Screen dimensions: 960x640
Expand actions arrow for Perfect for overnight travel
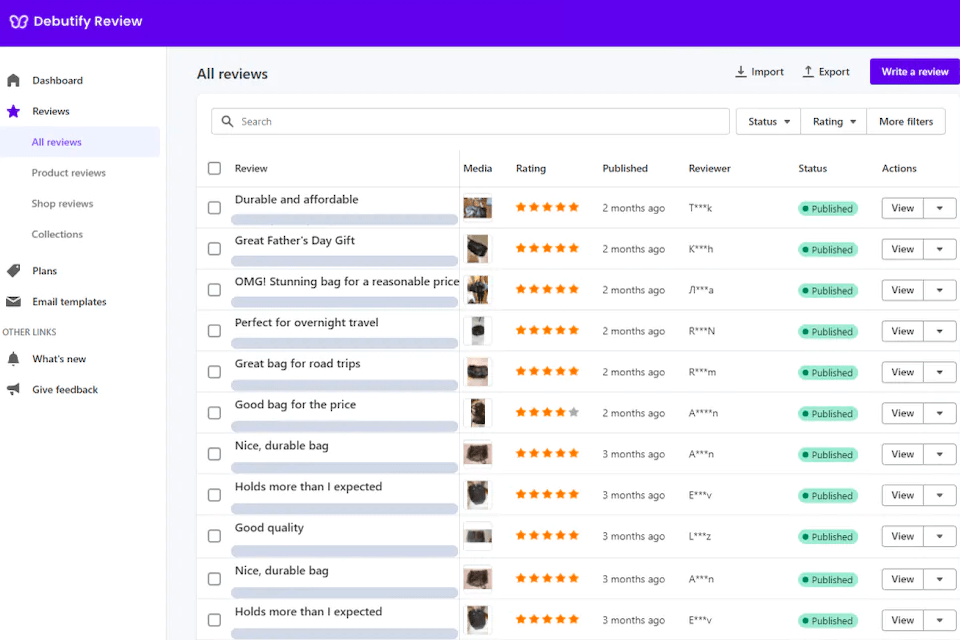pos(940,331)
